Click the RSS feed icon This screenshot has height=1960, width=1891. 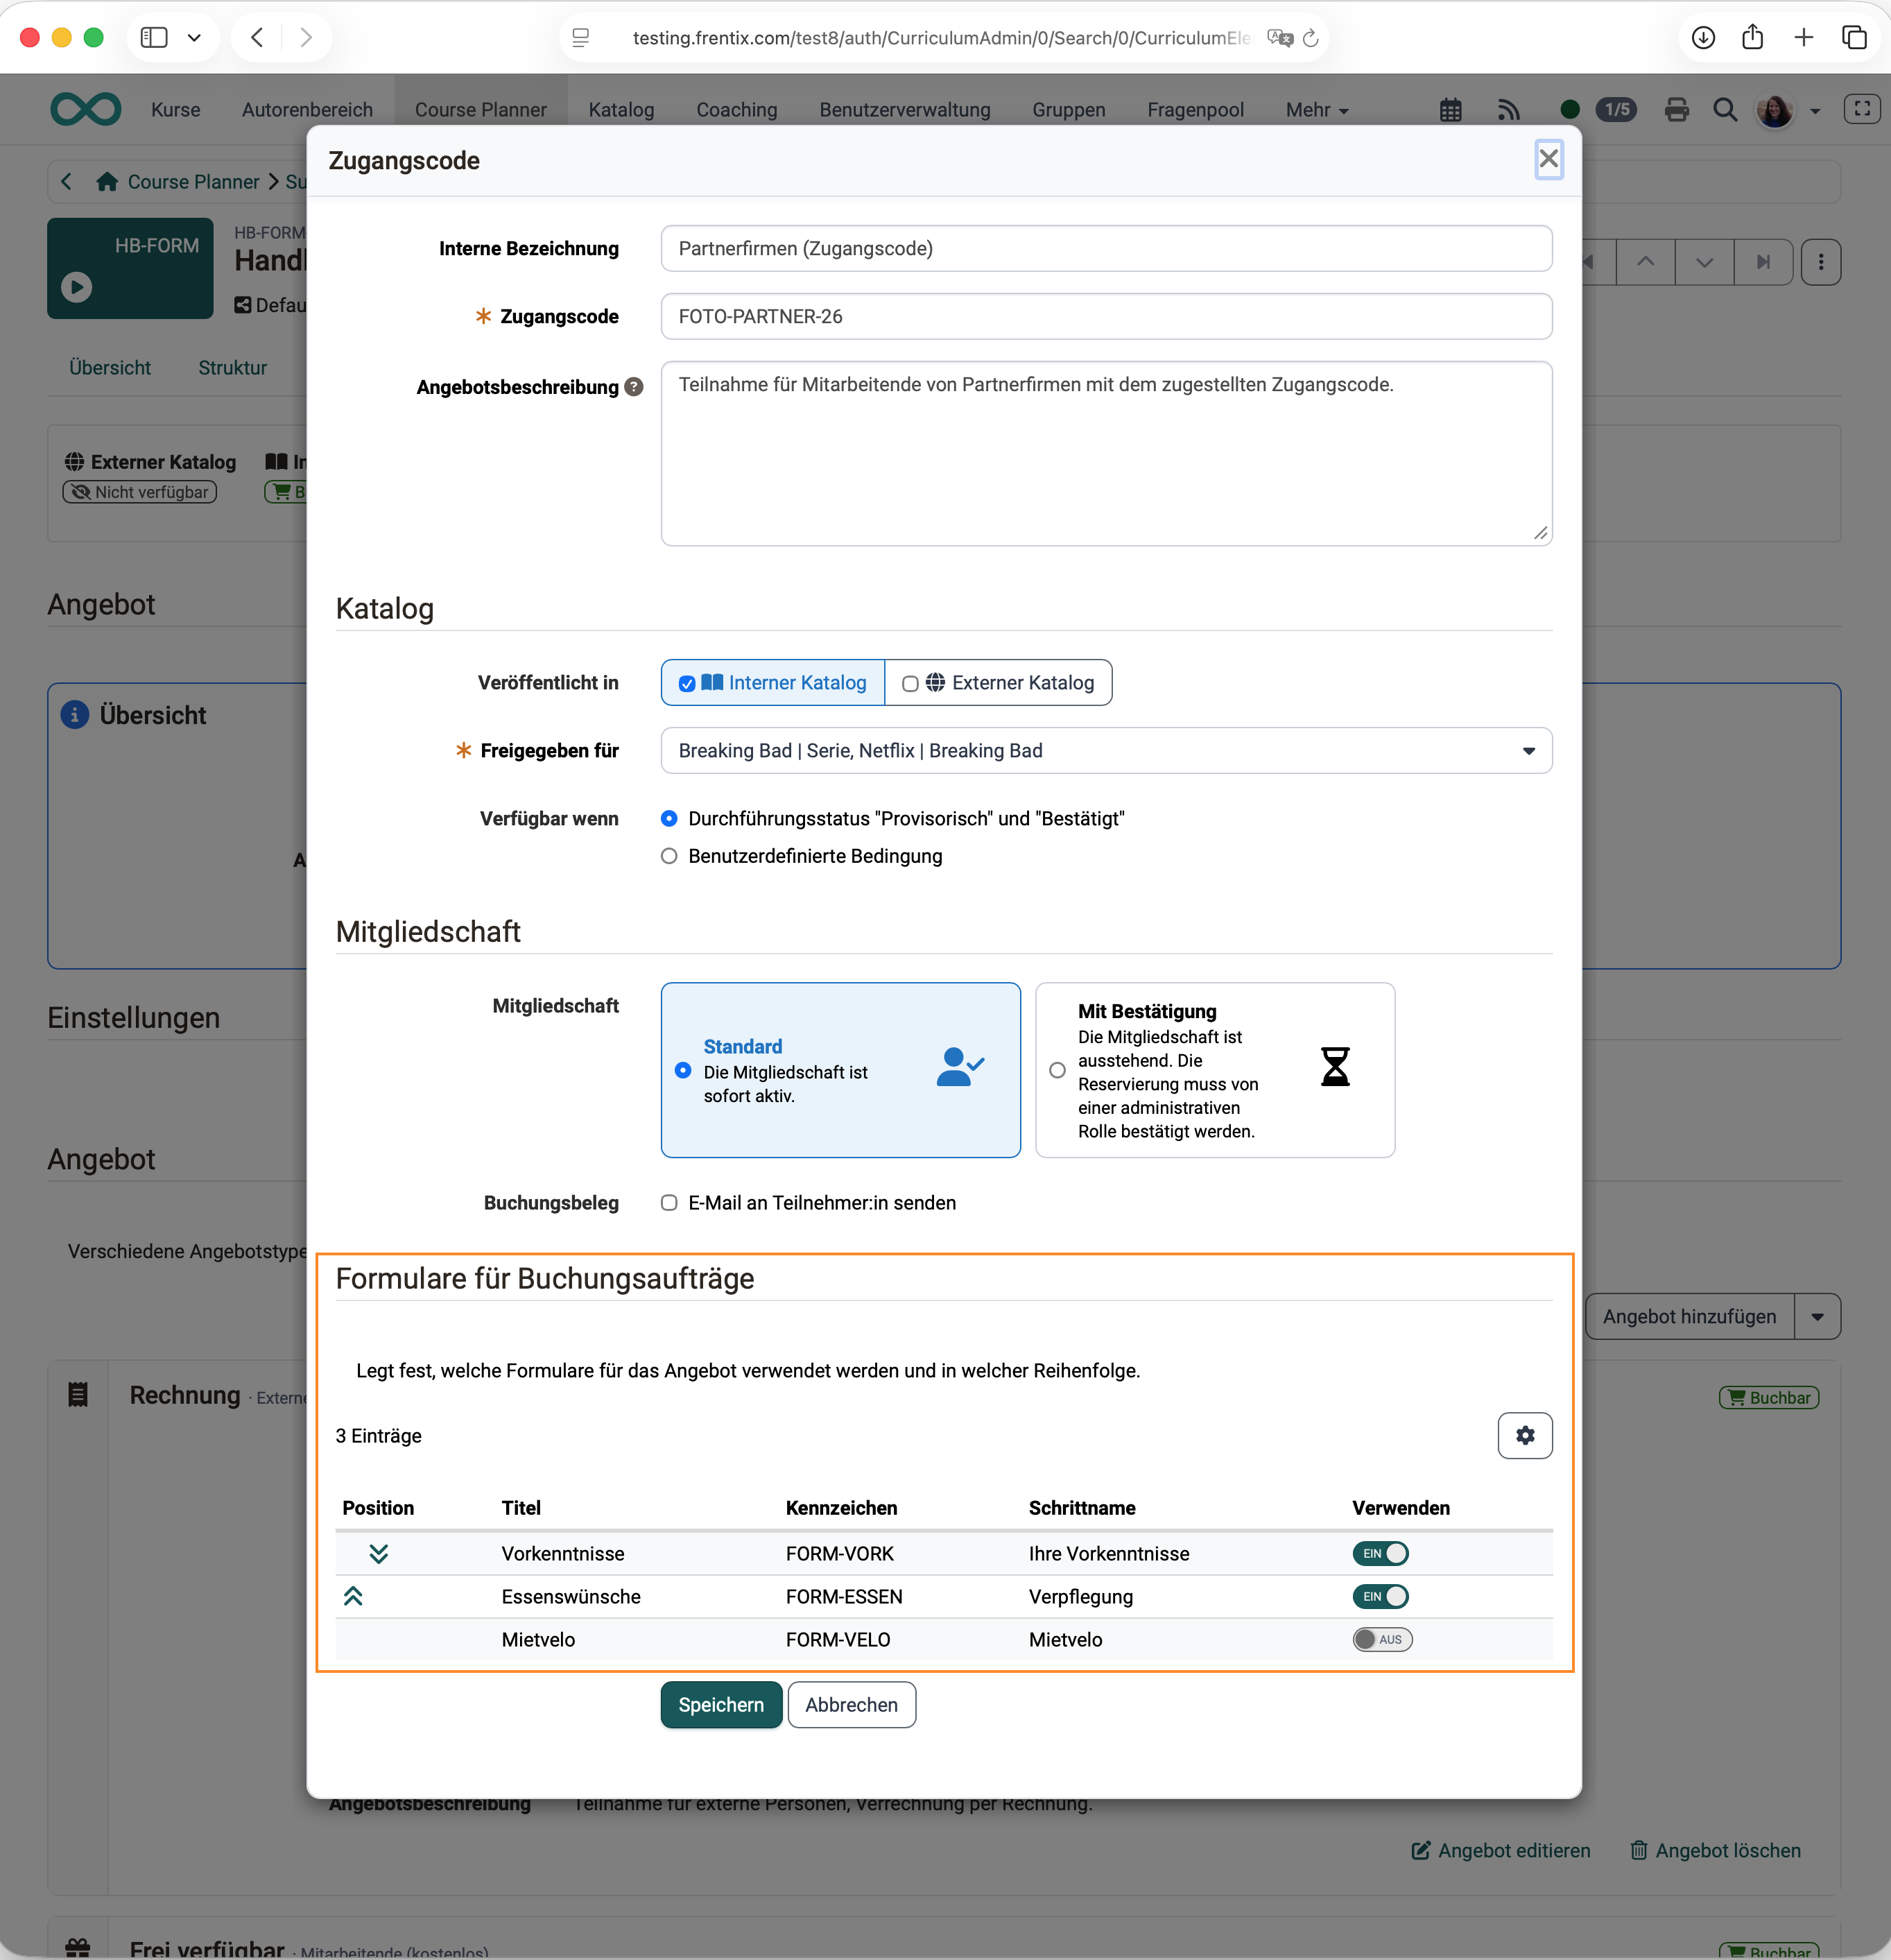1509,110
